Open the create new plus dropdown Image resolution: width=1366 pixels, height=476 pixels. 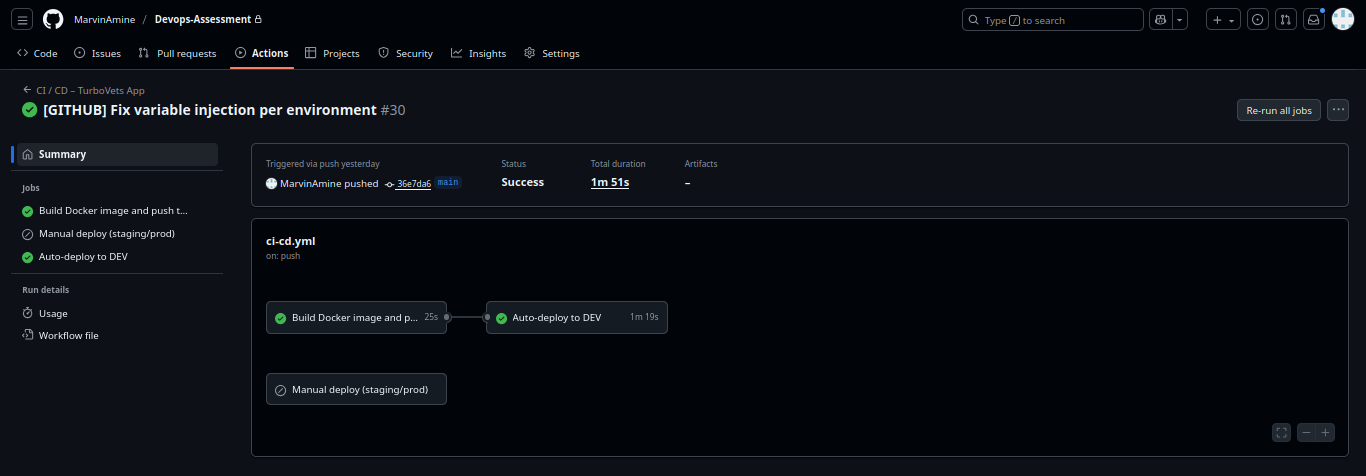[1223, 20]
